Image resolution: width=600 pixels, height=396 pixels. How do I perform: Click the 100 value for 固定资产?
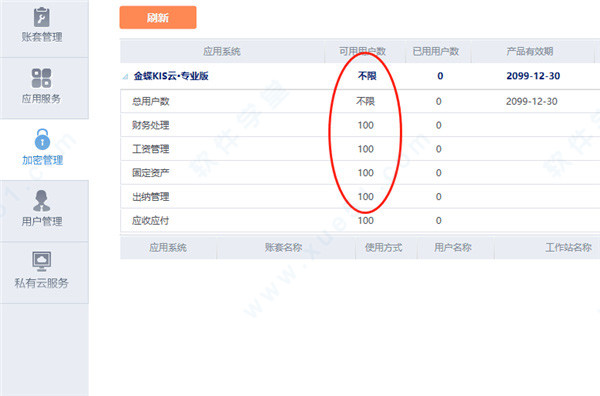coord(365,173)
